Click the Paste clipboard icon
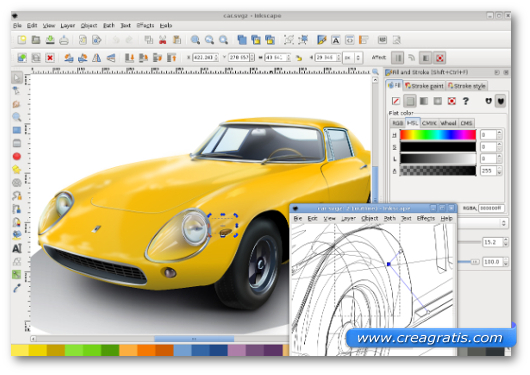The height and width of the screenshot is (375, 530). 176,40
